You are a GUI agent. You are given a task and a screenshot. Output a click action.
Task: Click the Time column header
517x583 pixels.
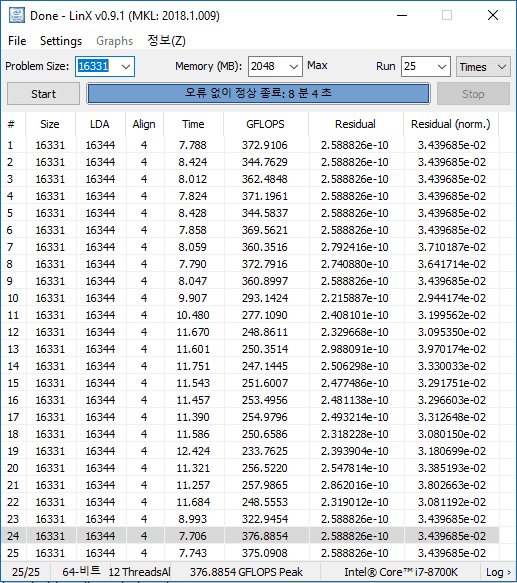(193, 124)
